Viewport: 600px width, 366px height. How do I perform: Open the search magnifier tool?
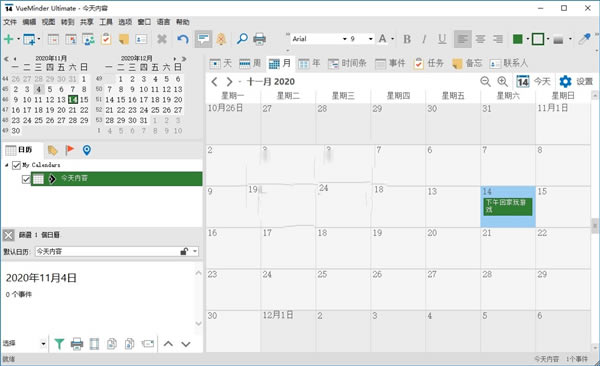(242, 39)
